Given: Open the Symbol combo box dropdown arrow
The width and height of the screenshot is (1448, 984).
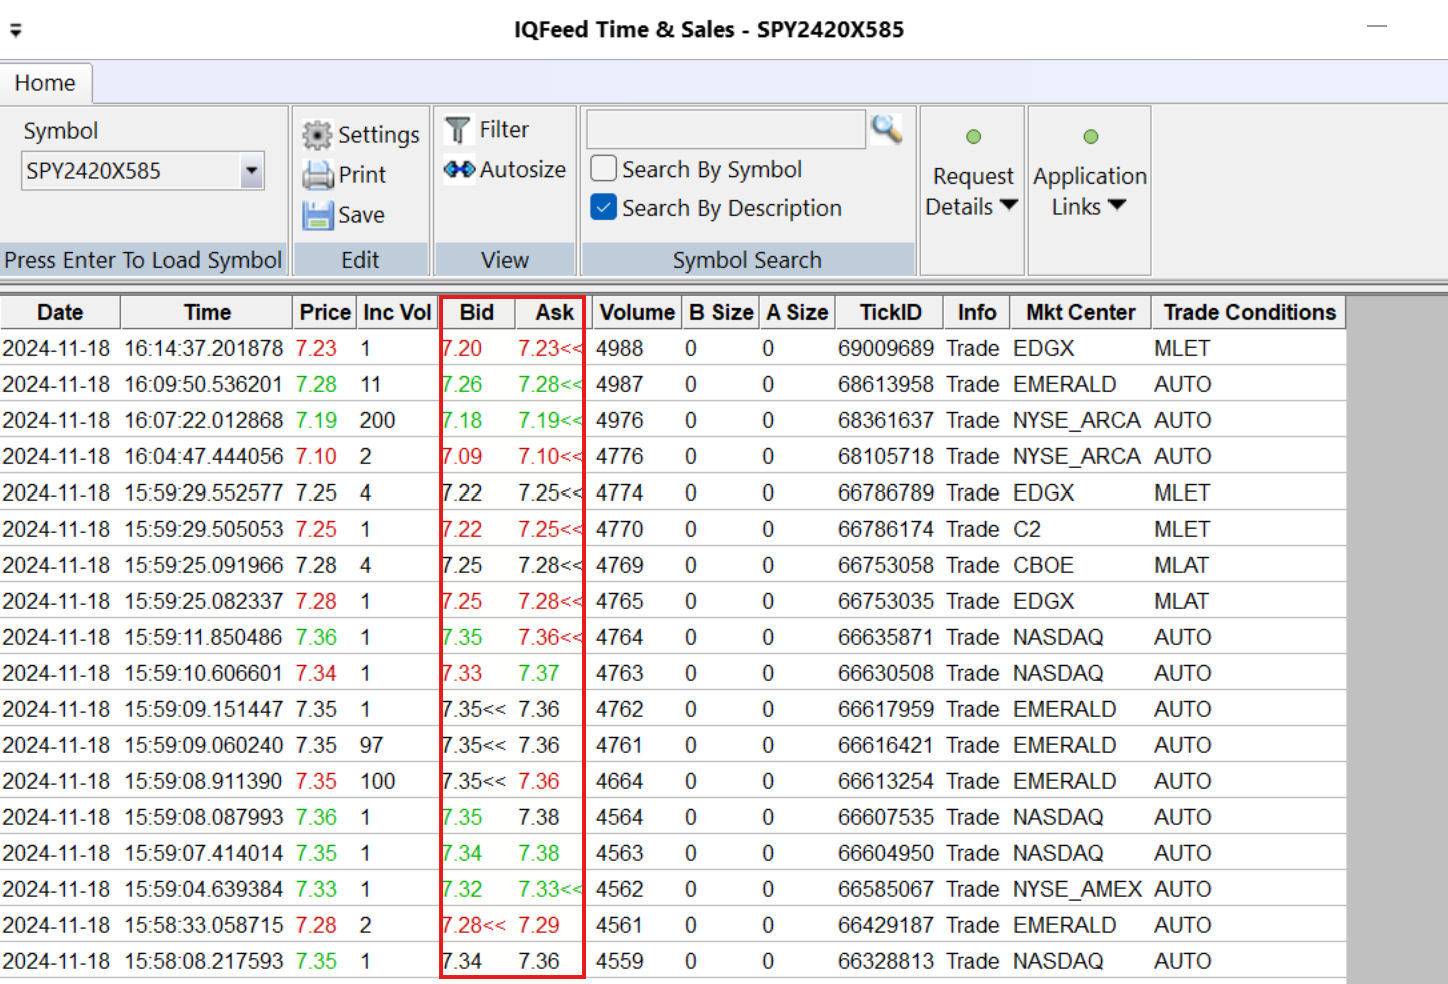Looking at the screenshot, I should [252, 171].
